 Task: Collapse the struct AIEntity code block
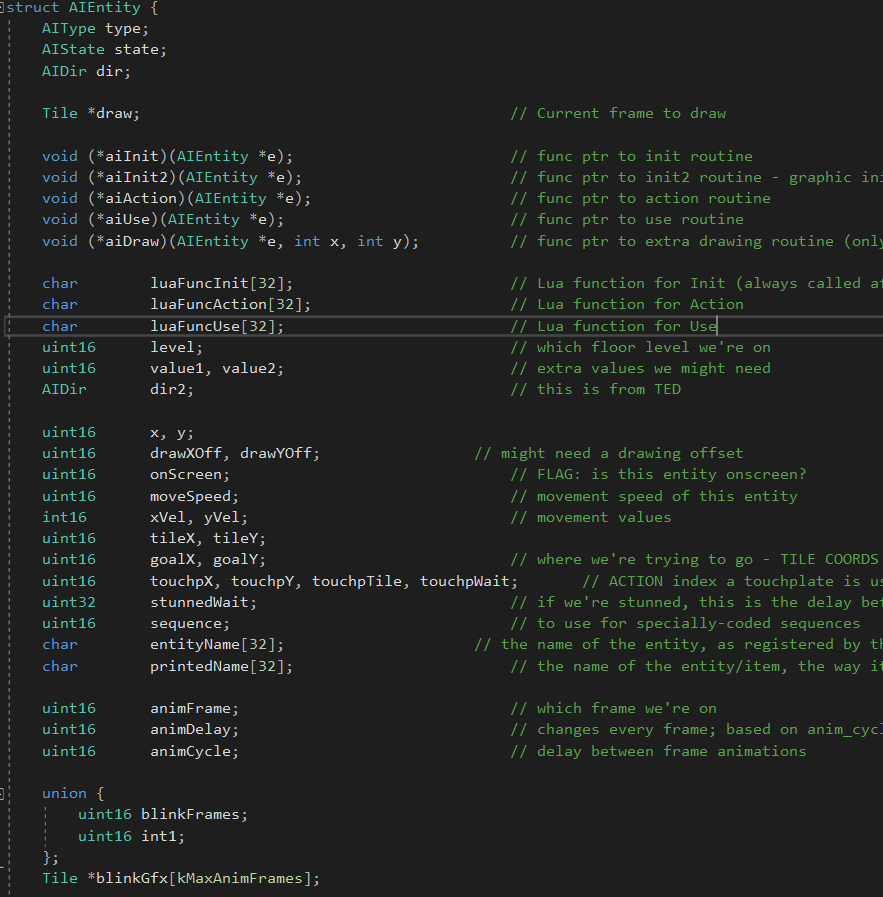tap(2, 8)
